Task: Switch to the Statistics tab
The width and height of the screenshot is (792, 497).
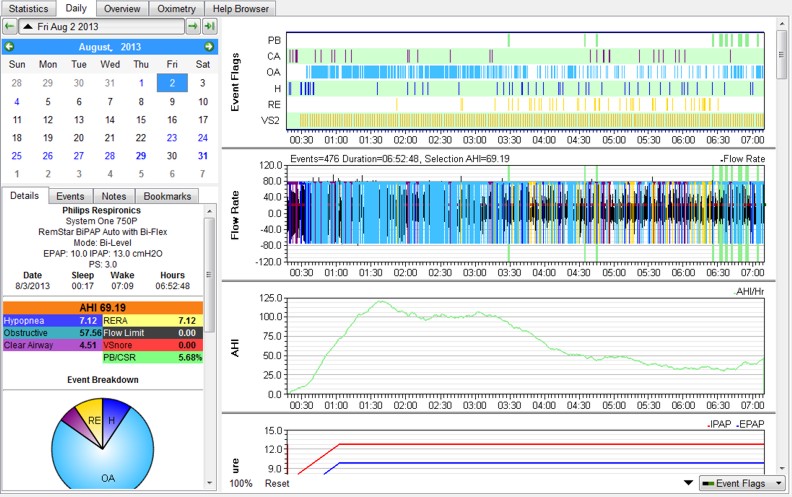Action: point(27,8)
